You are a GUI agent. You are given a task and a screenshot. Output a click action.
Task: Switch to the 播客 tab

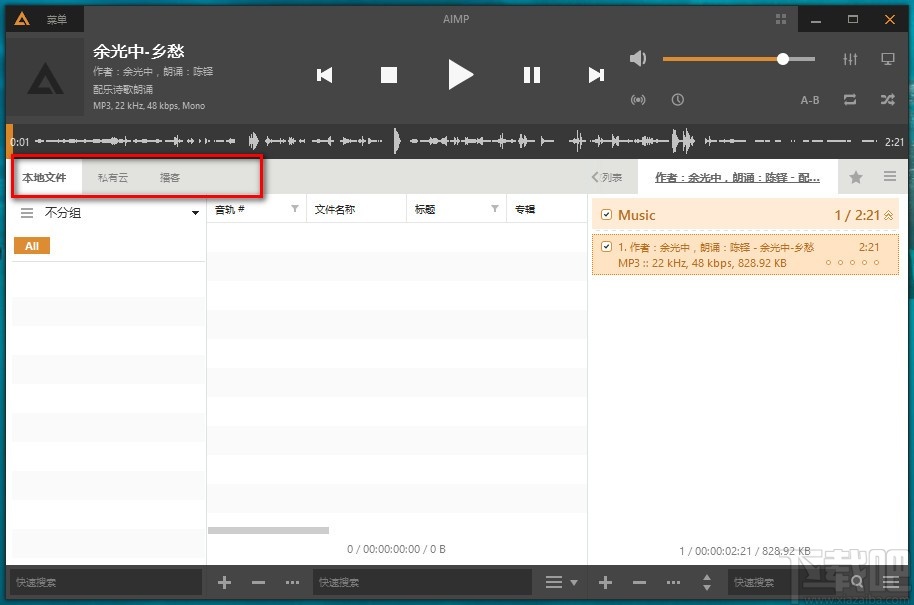tap(169, 176)
